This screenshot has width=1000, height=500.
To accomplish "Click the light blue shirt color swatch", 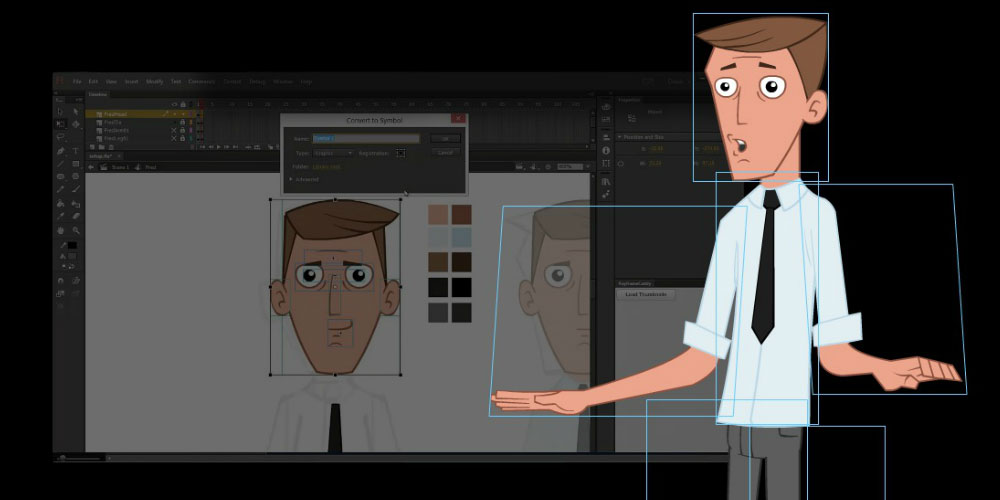I will click(x=460, y=238).
